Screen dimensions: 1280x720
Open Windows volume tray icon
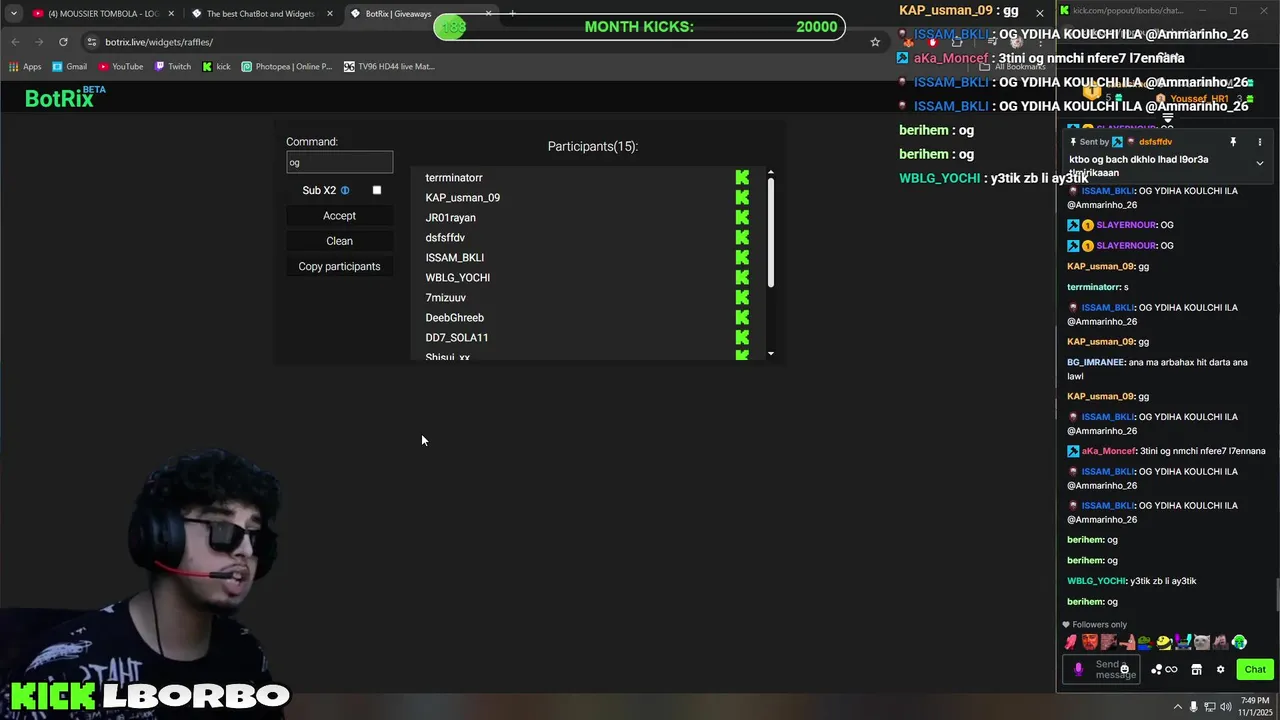tap(1226, 706)
